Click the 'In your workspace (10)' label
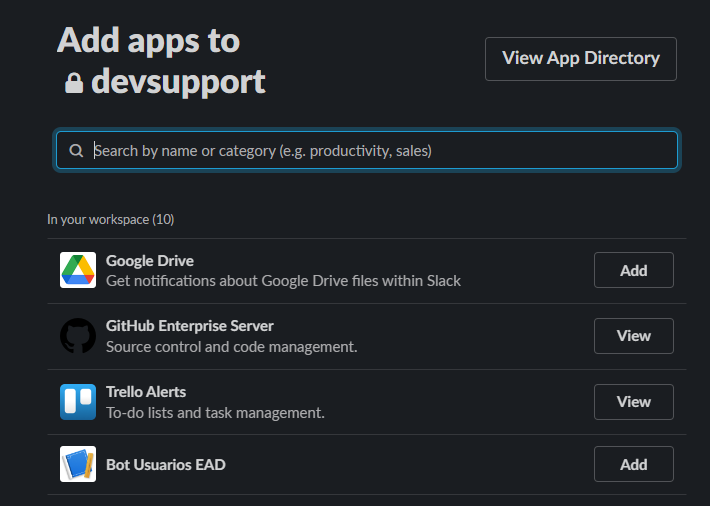This screenshot has width=710, height=506. click(111, 219)
